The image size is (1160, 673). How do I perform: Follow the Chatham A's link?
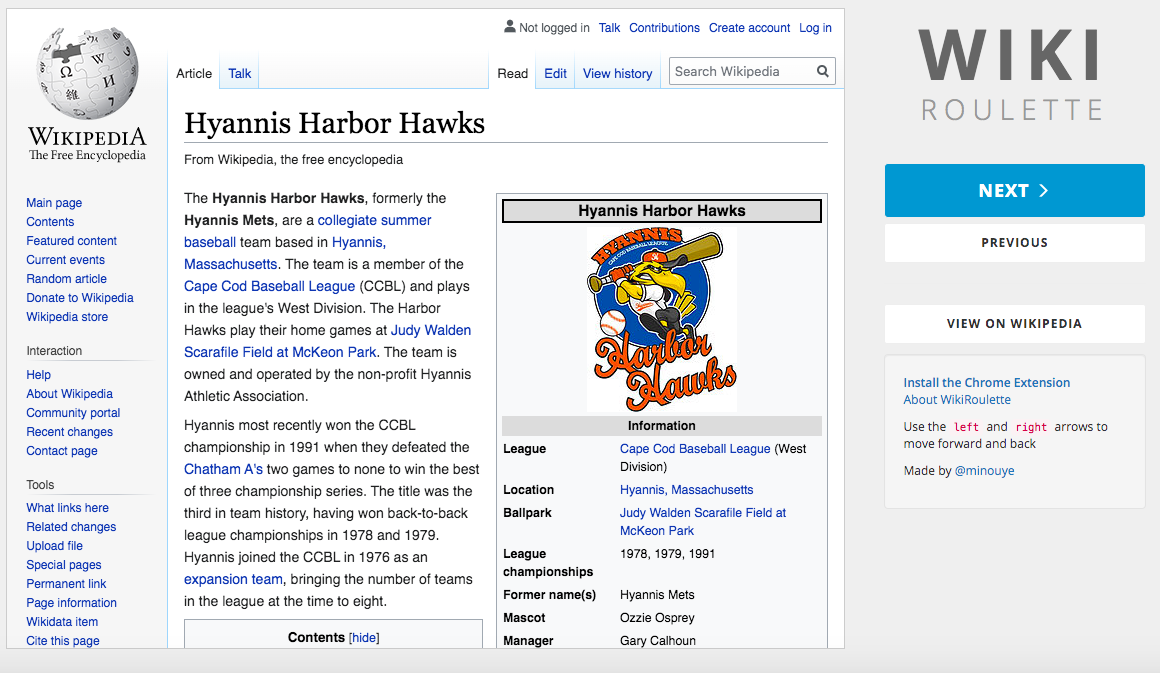coord(223,469)
